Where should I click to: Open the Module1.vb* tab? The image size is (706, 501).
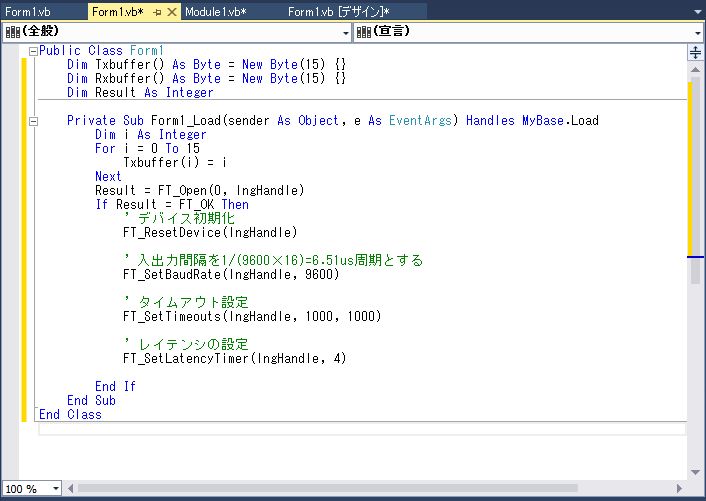[216, 12]
